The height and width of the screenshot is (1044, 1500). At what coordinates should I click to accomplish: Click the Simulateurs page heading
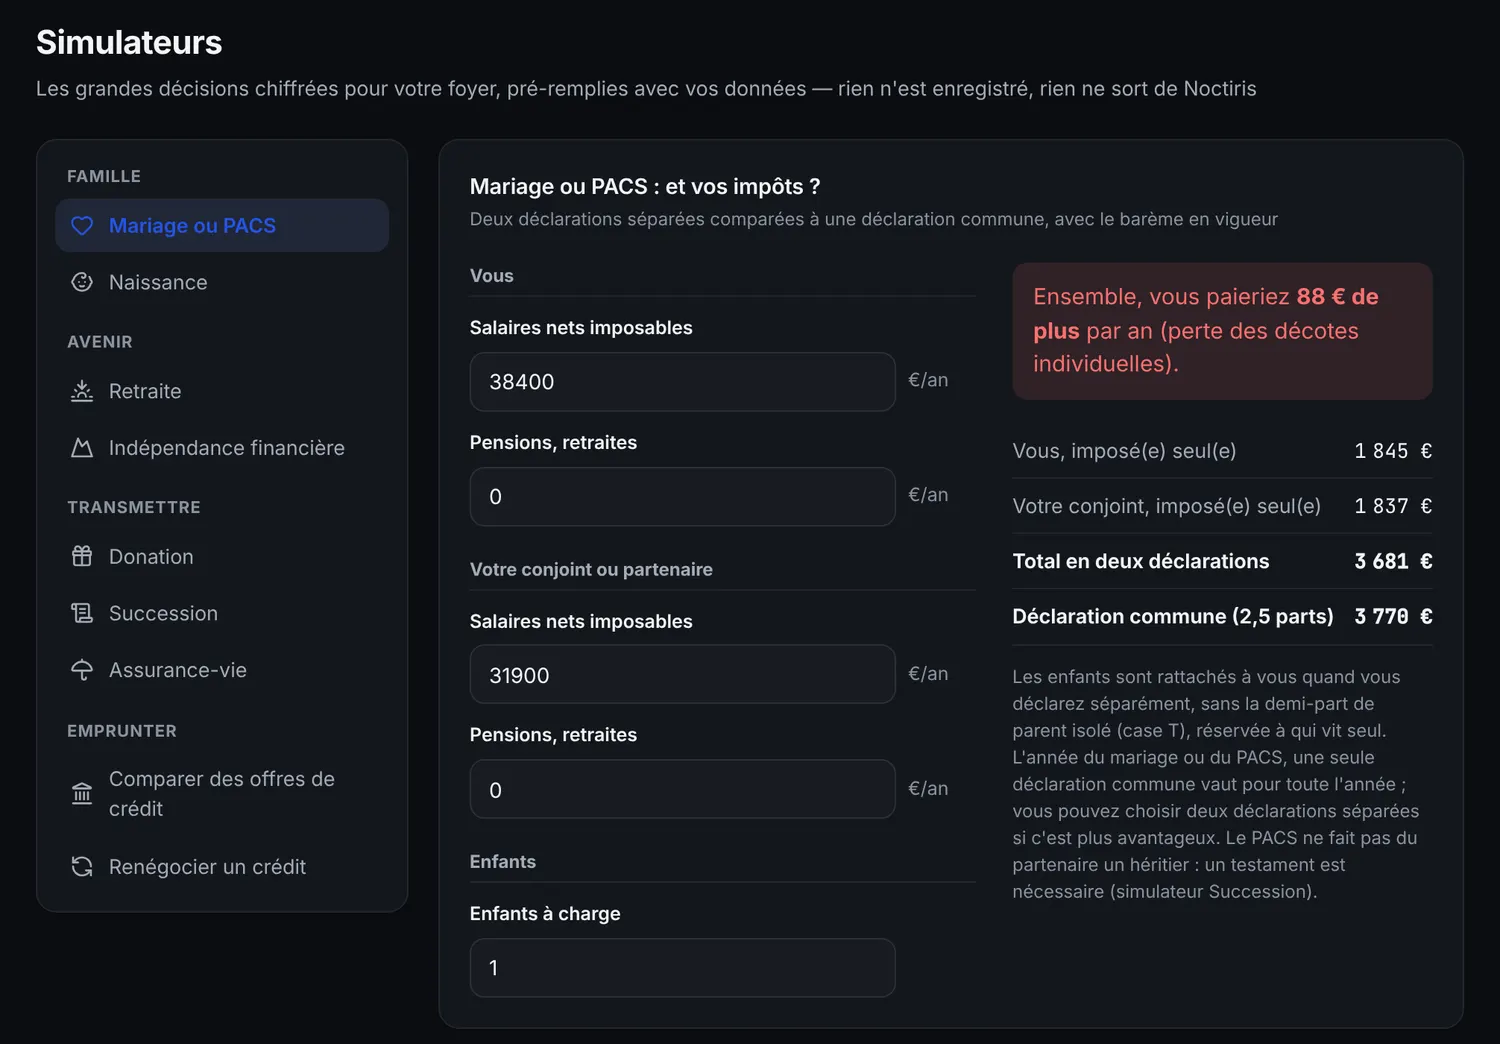(129, 42)
